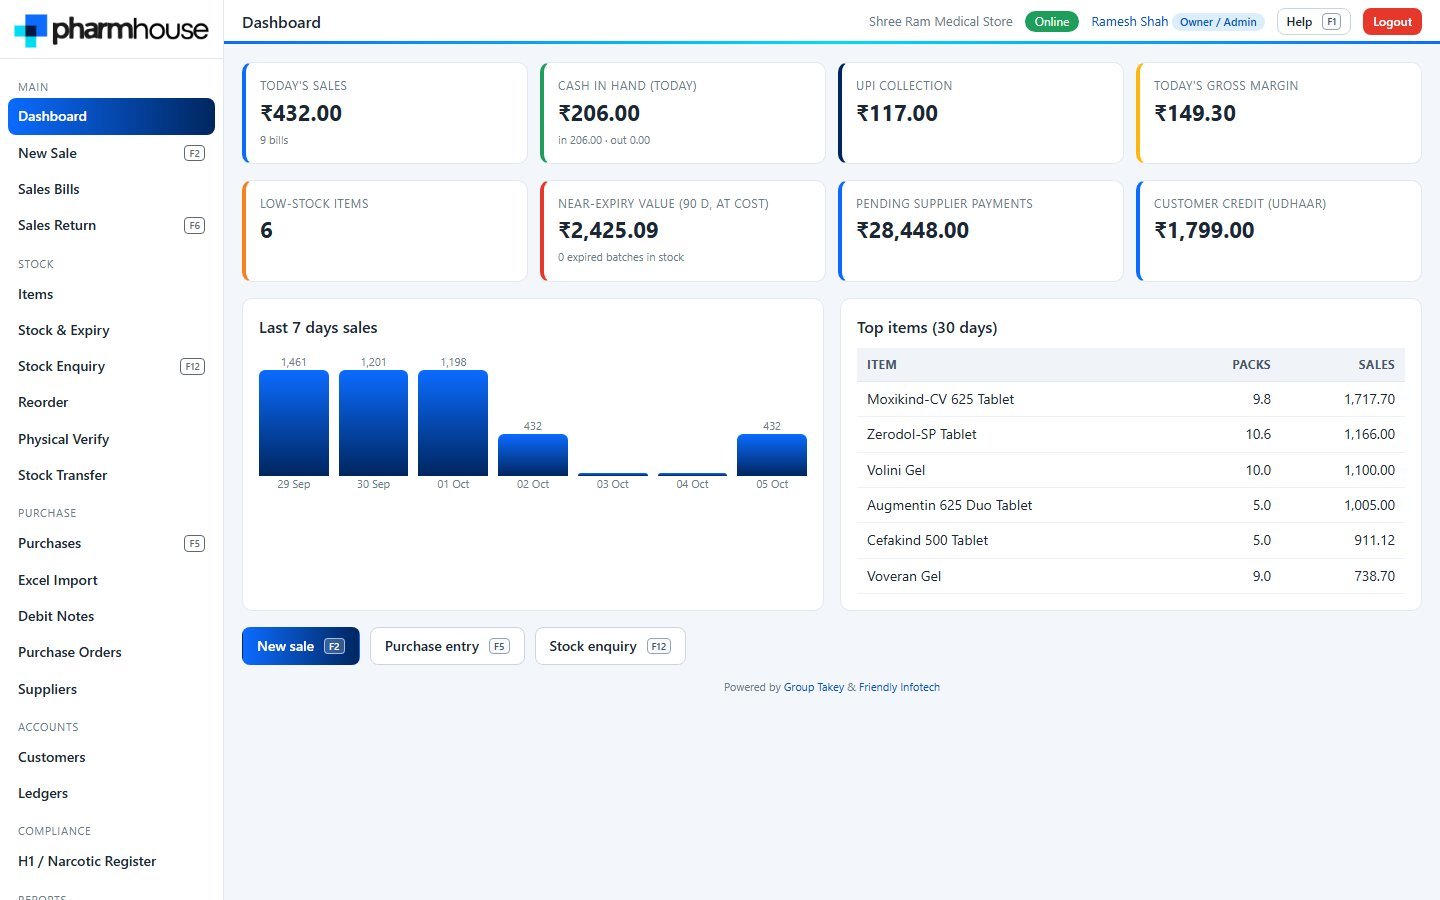The height and width of the screenshot is (900, 1440).
Task: Open Stock Enquiry in the sidebar
Action: coord(111,366)
